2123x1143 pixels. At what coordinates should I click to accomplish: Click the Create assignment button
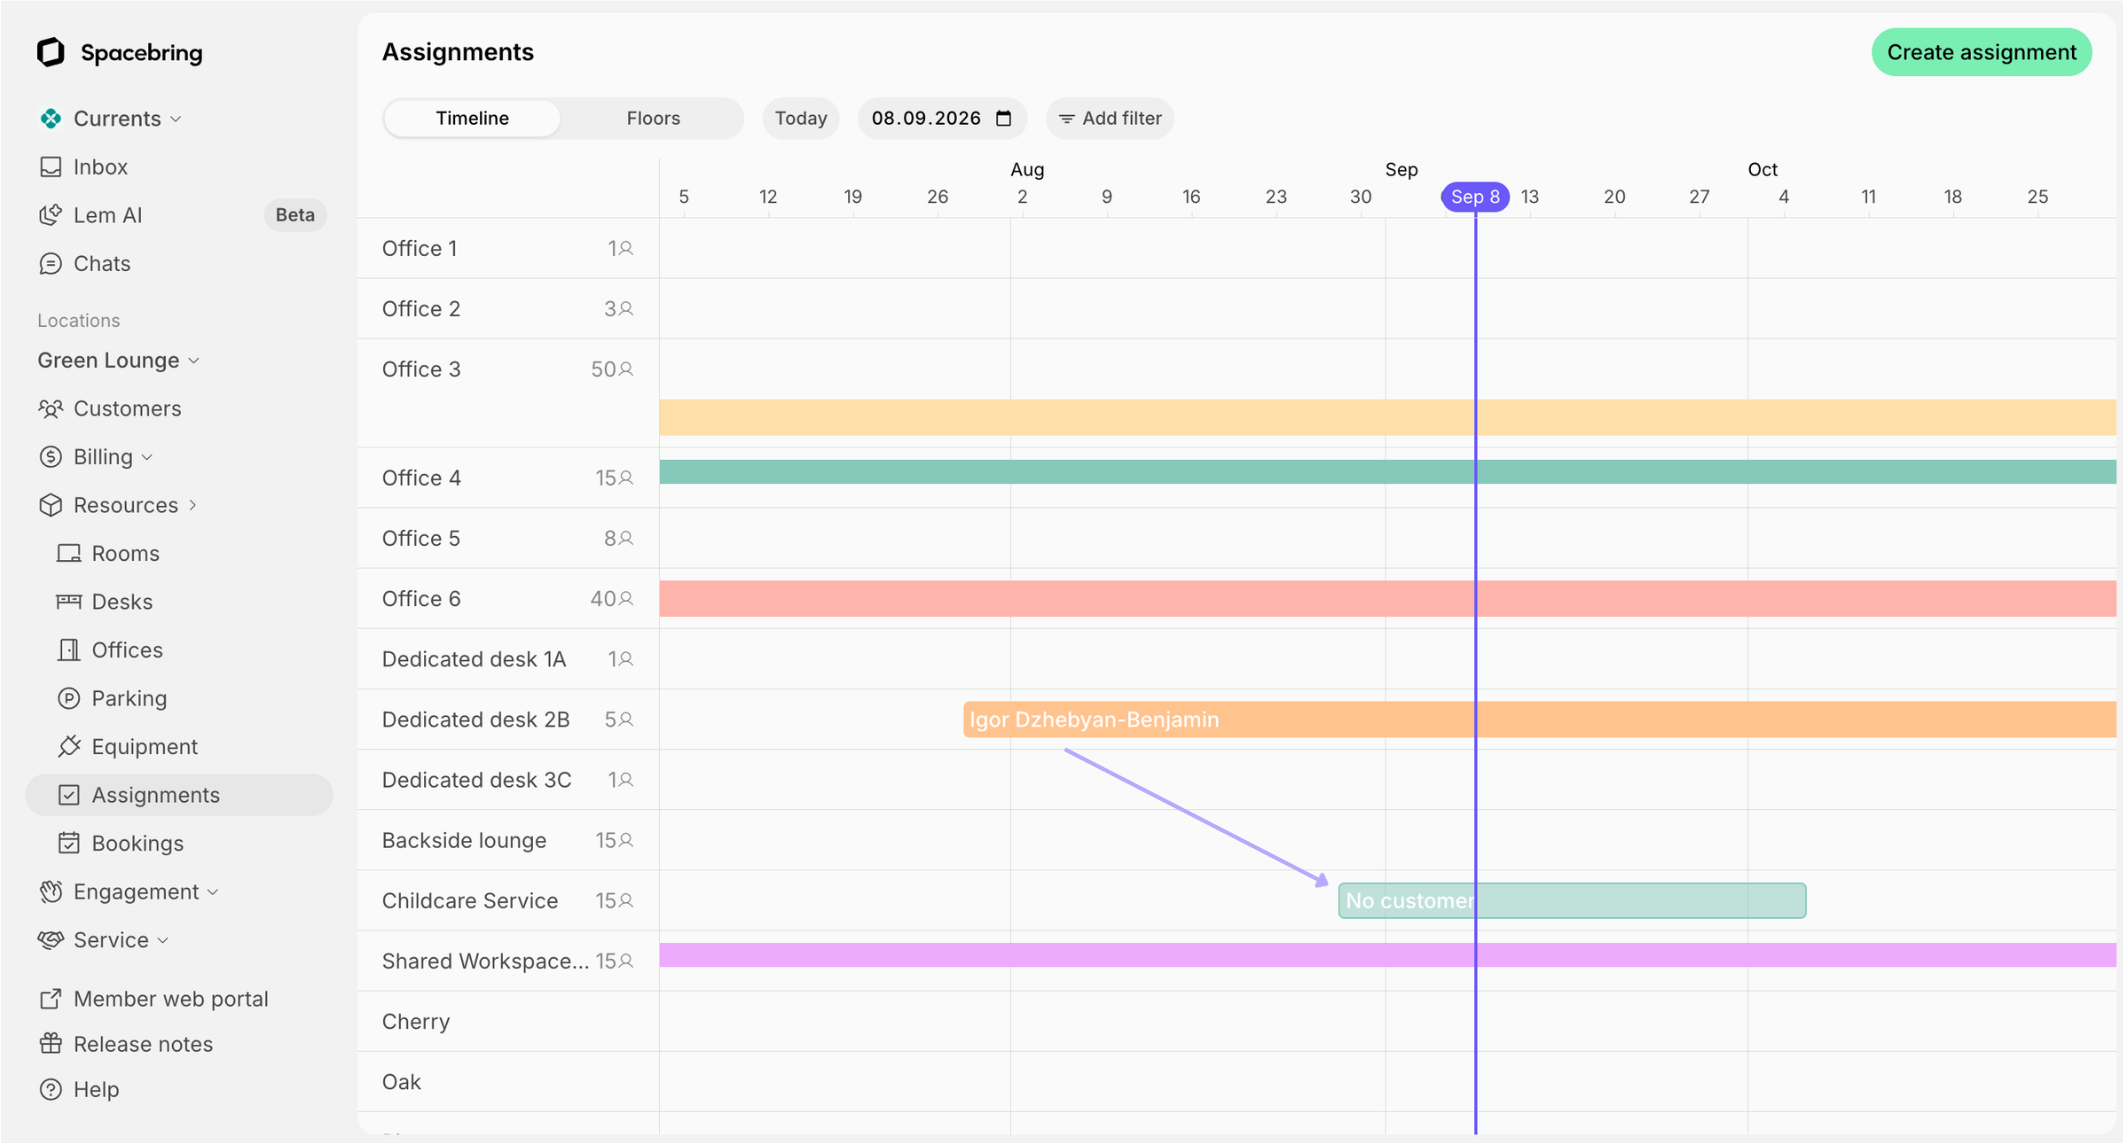tap(1981, 52)
